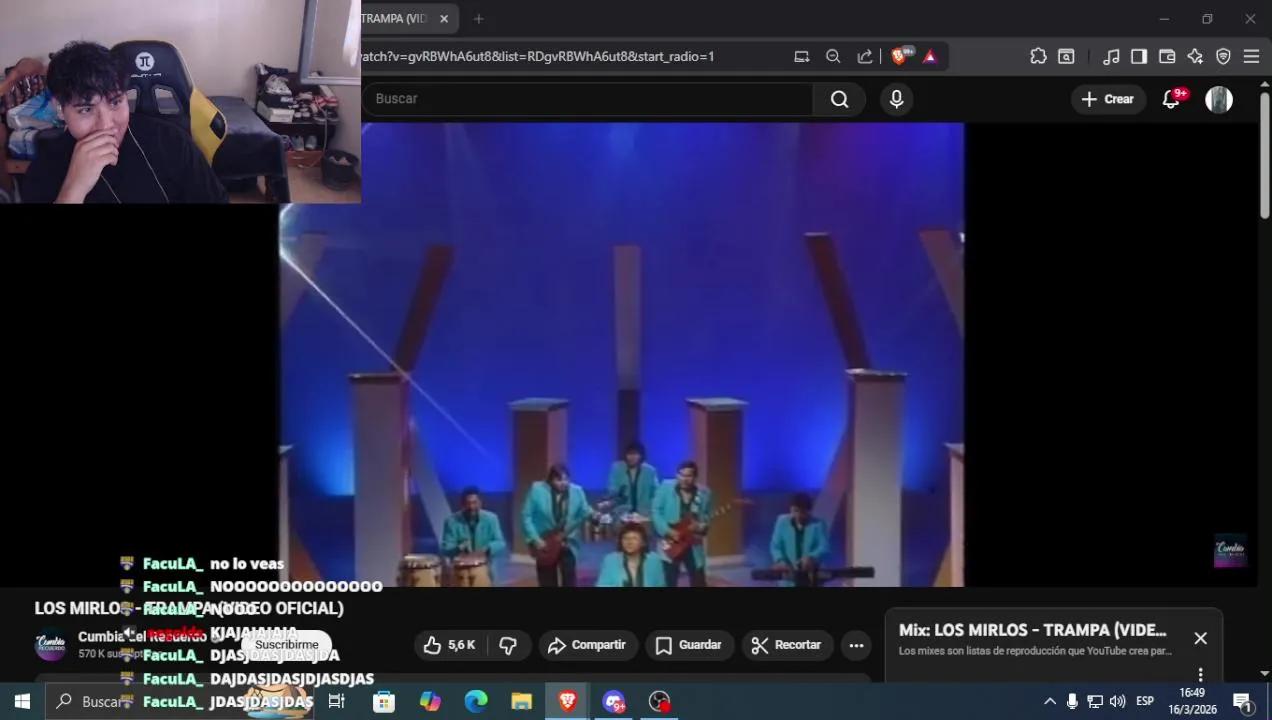
Task: Open Microsoft Store from taskbar
Action: point(384,701)
